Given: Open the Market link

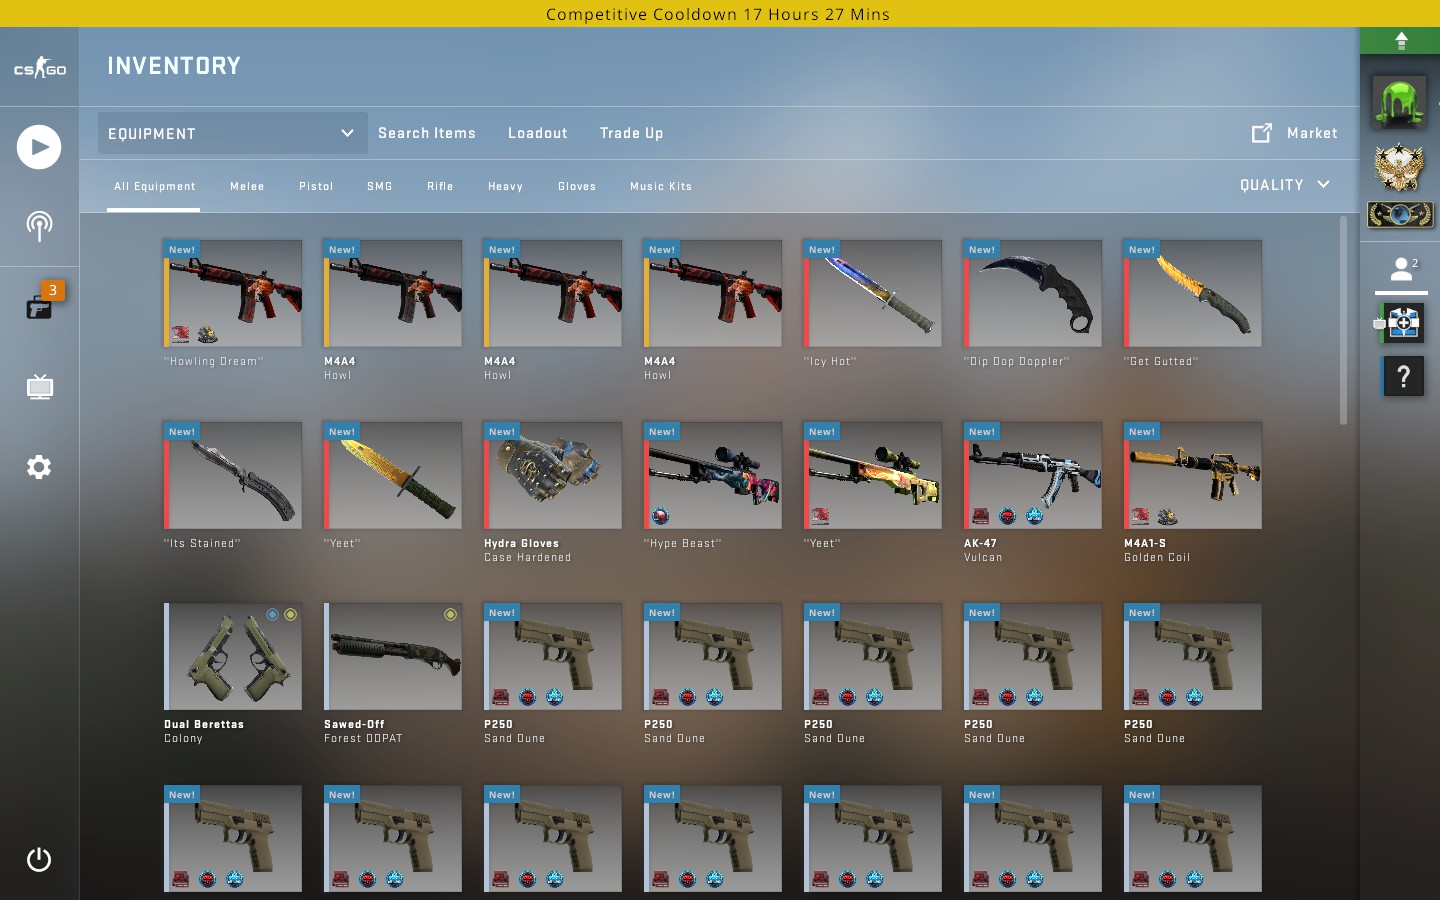Looking at the screenshot, I should coord(1295,133).
